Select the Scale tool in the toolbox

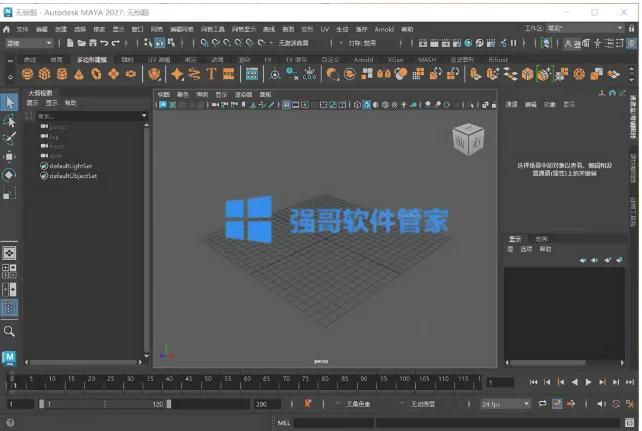[x=9, y=193]
